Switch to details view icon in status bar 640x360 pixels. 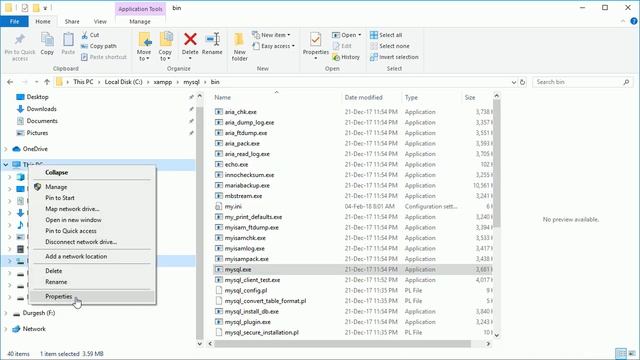(x=621, y=353)
